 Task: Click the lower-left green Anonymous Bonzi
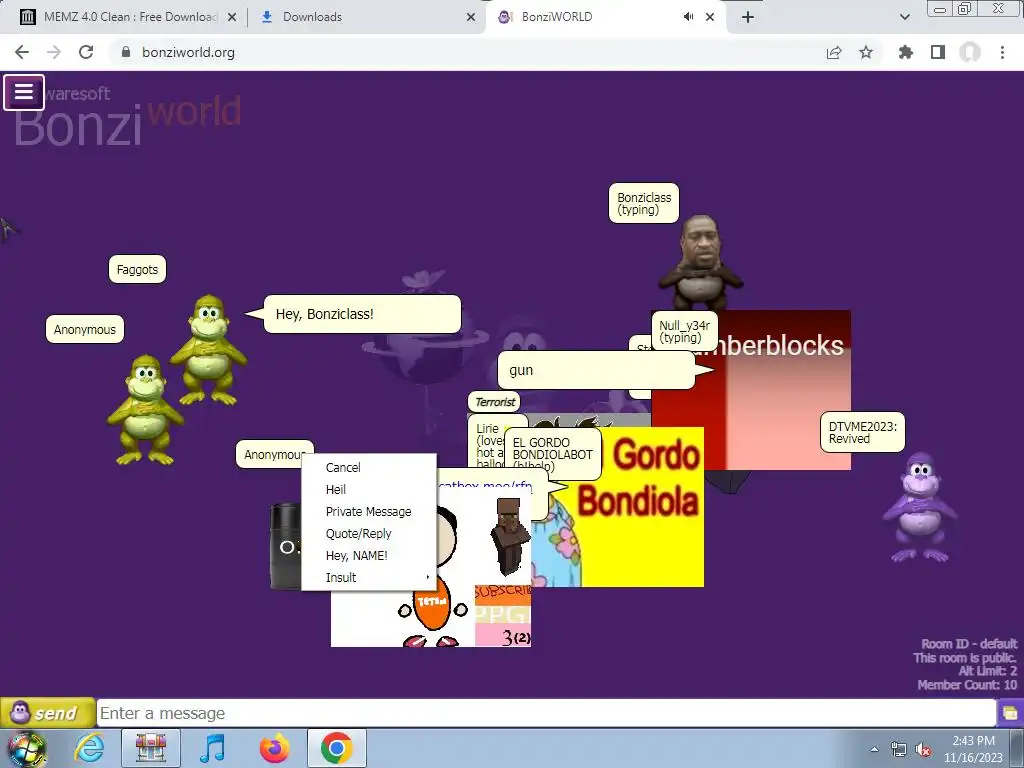click(x=145, y=410)
